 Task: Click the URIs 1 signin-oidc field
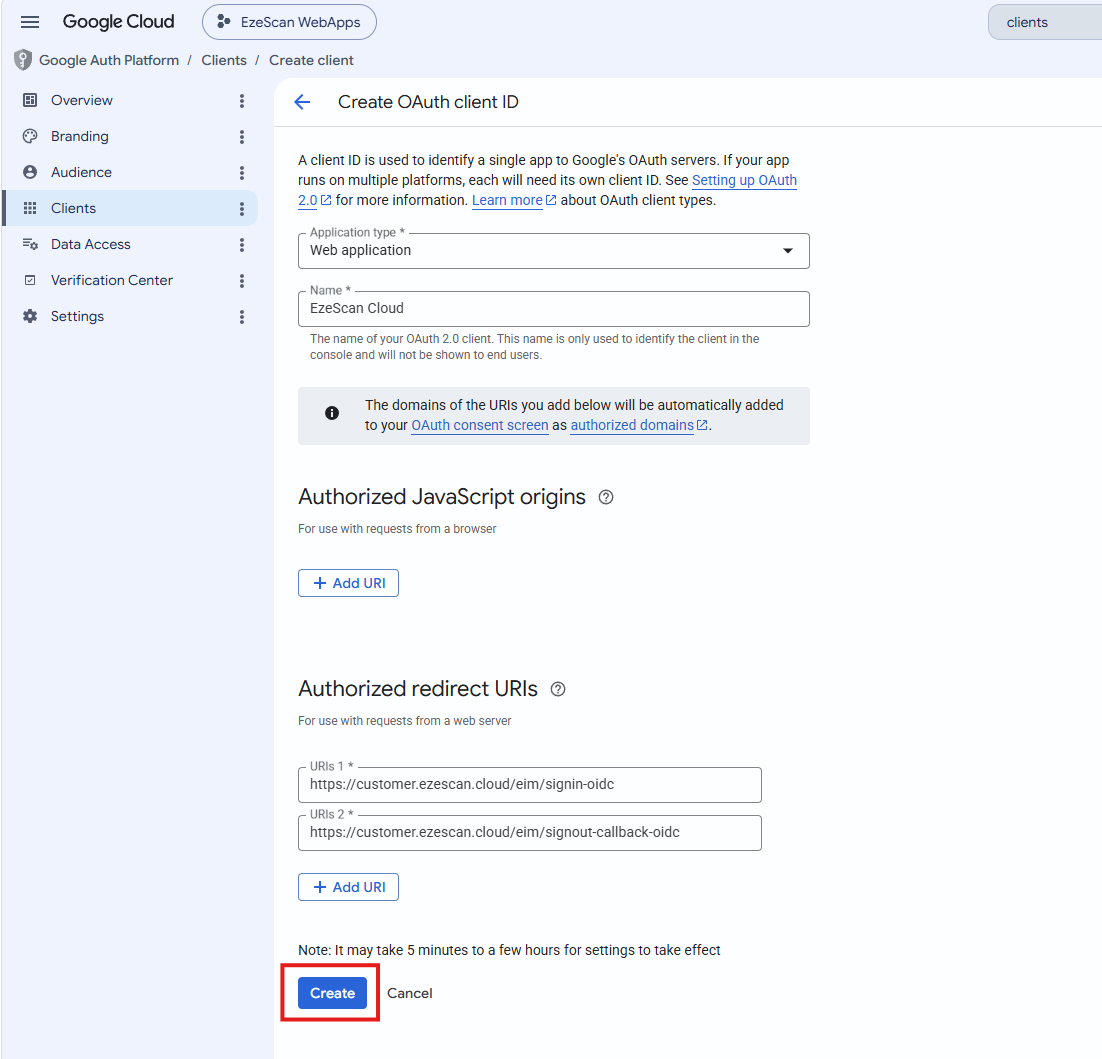pos(530,785)
